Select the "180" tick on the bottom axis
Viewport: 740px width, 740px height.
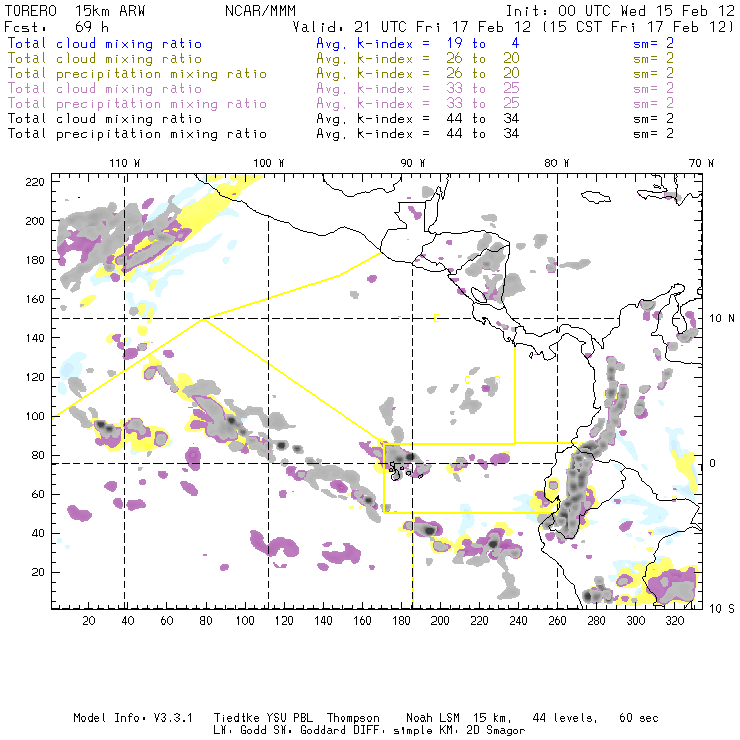point(401,621)
